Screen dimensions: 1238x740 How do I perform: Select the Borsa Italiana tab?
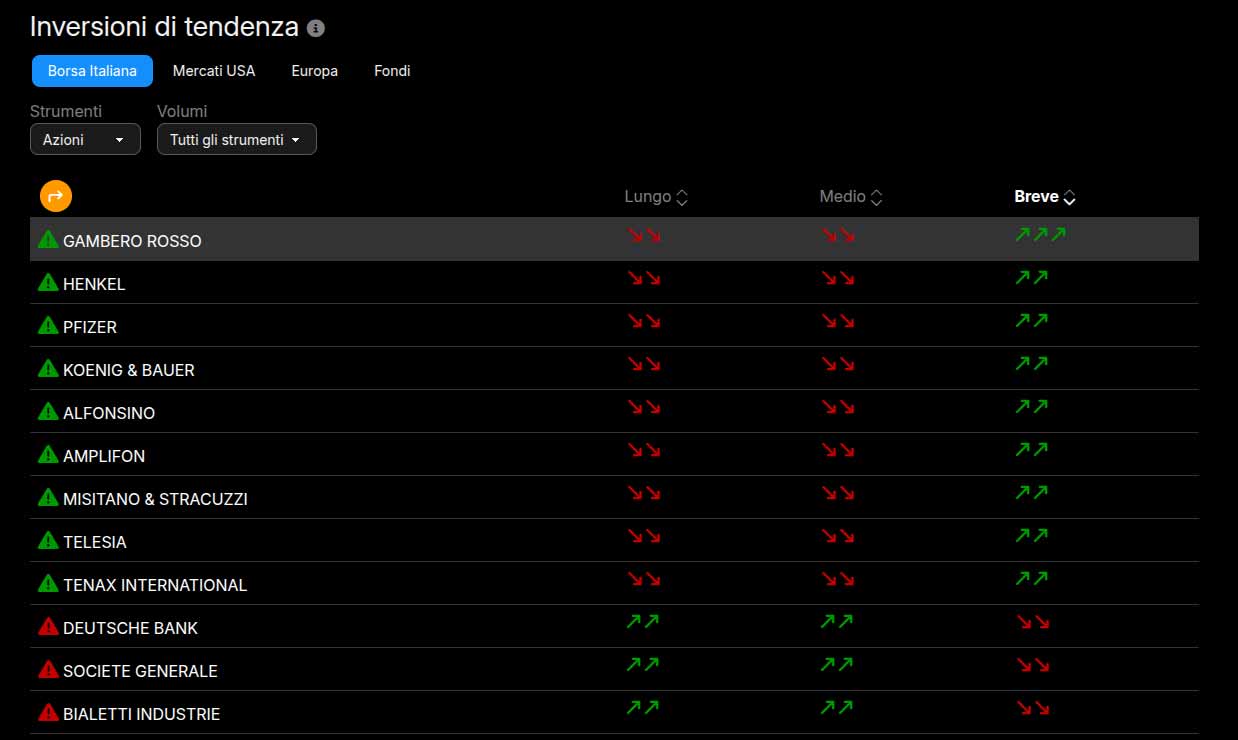point(92,71)
